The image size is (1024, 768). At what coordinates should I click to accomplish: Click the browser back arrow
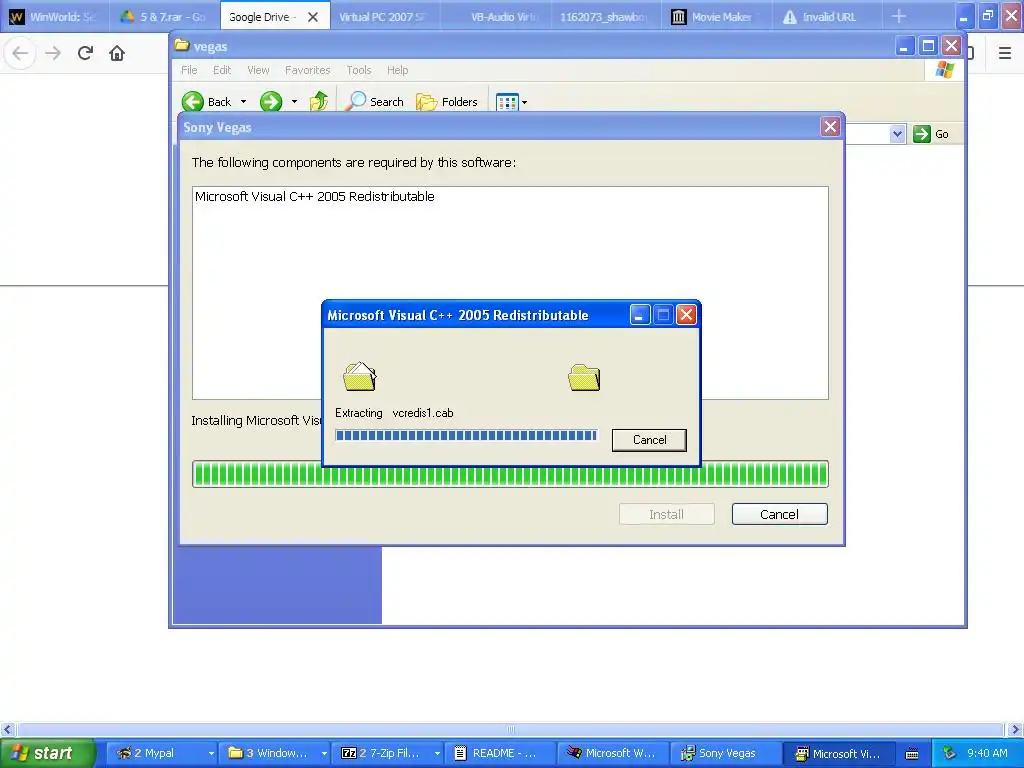point(20,53)
